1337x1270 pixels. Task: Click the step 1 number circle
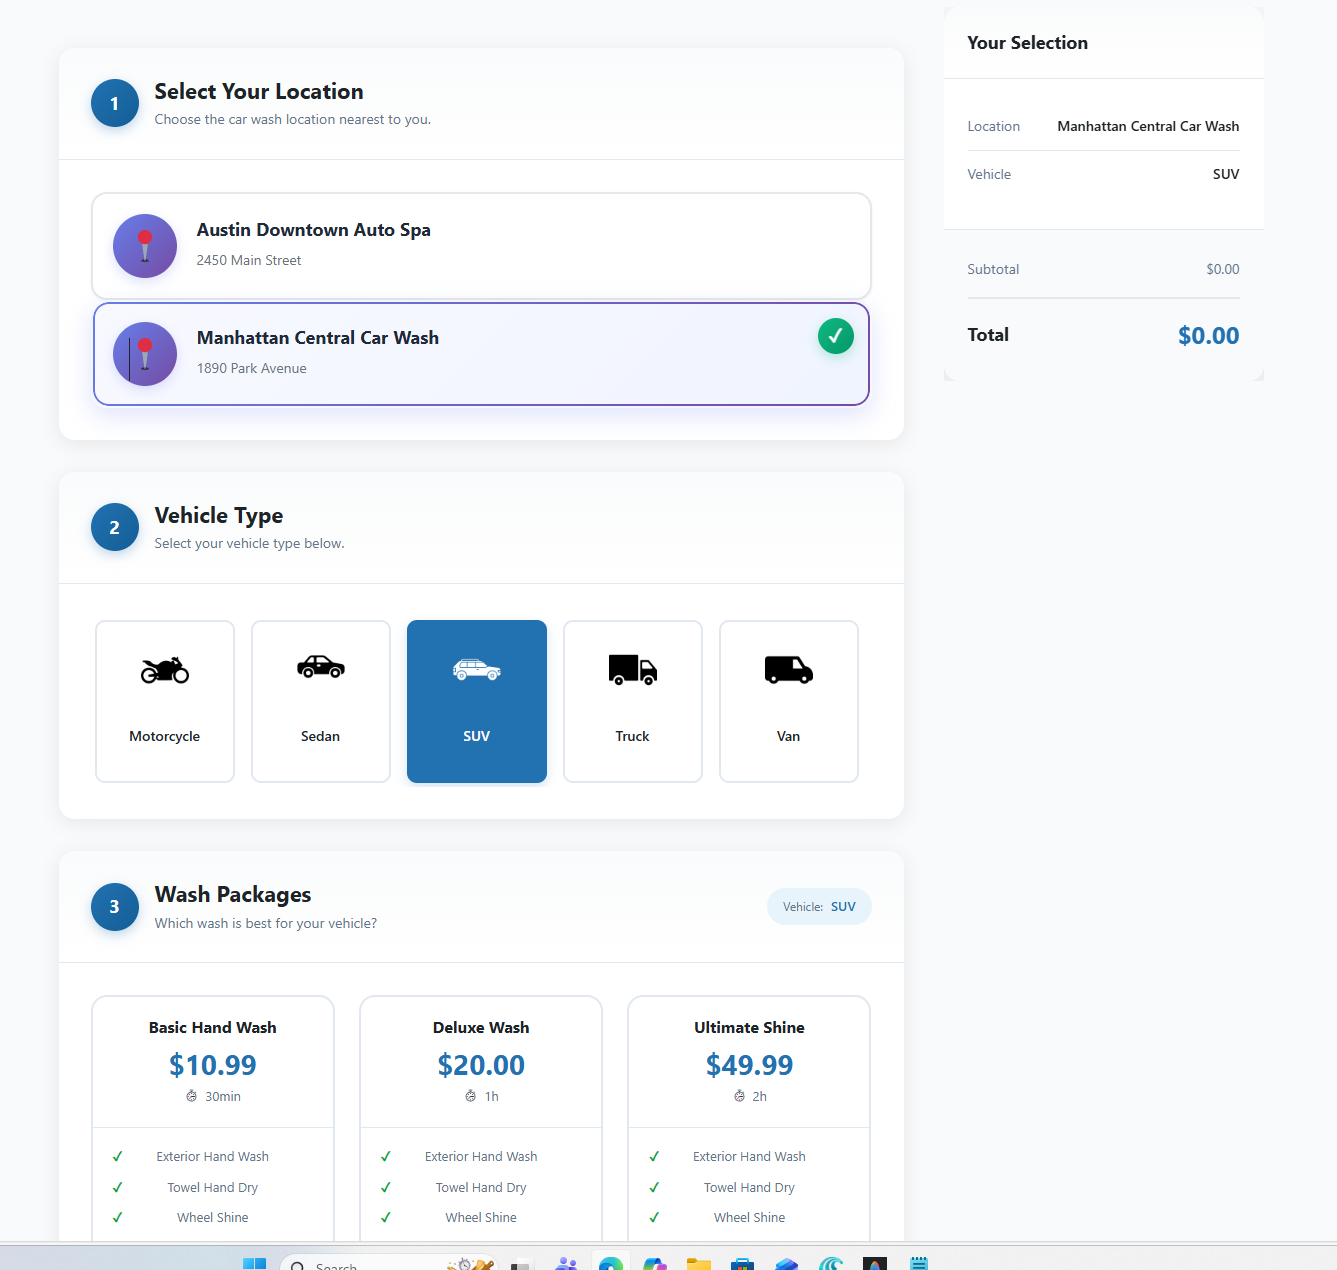click(115, 103)
